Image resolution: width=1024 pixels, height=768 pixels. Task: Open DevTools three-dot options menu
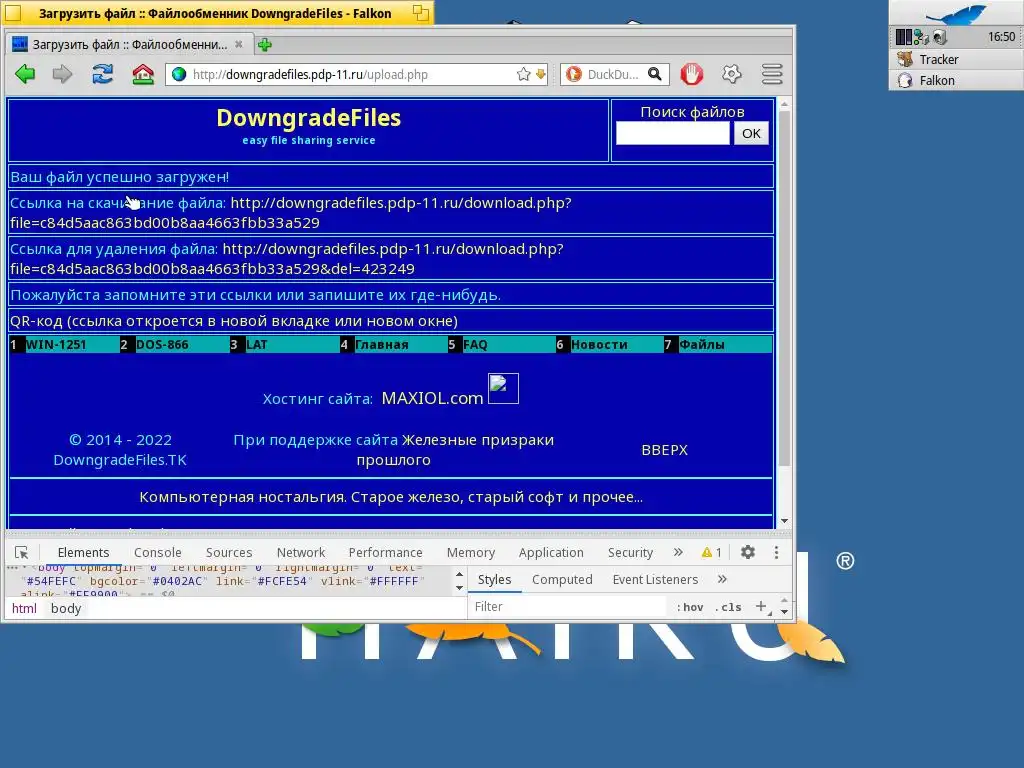[x=776, y=552]
